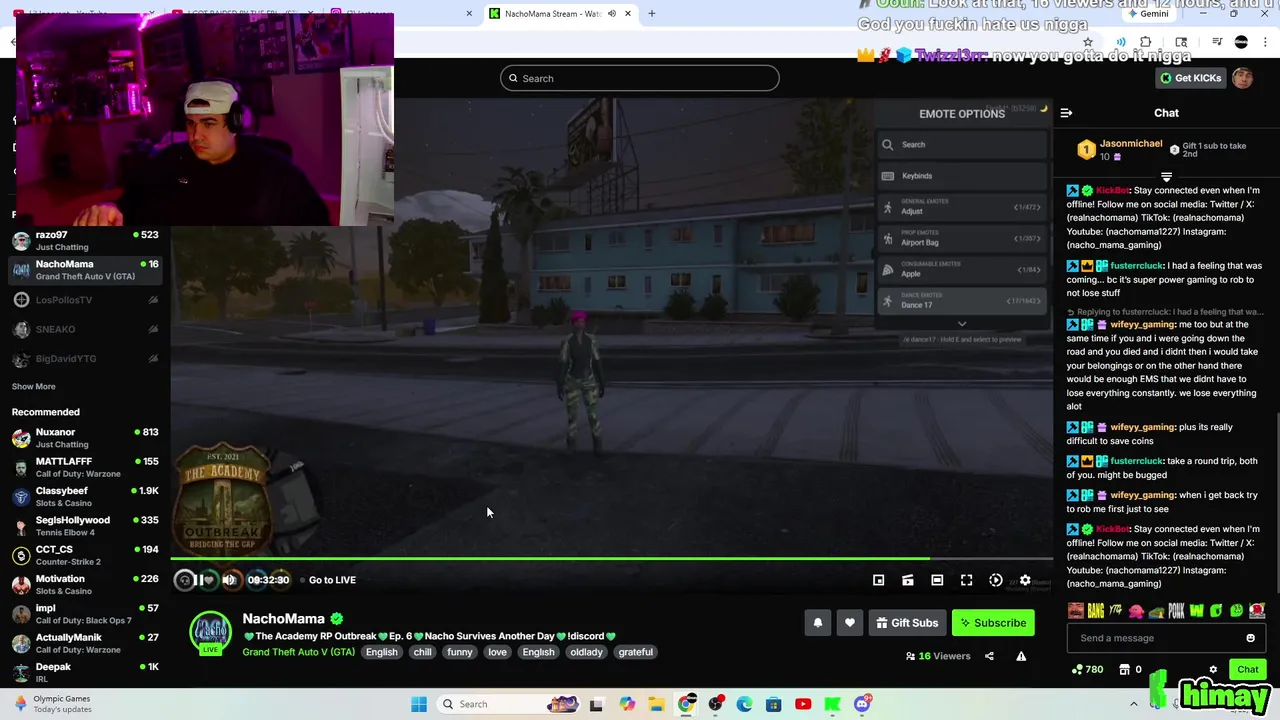Insert the PONK emote
Screen dimensions: 1280x720
pos(1176,611)
